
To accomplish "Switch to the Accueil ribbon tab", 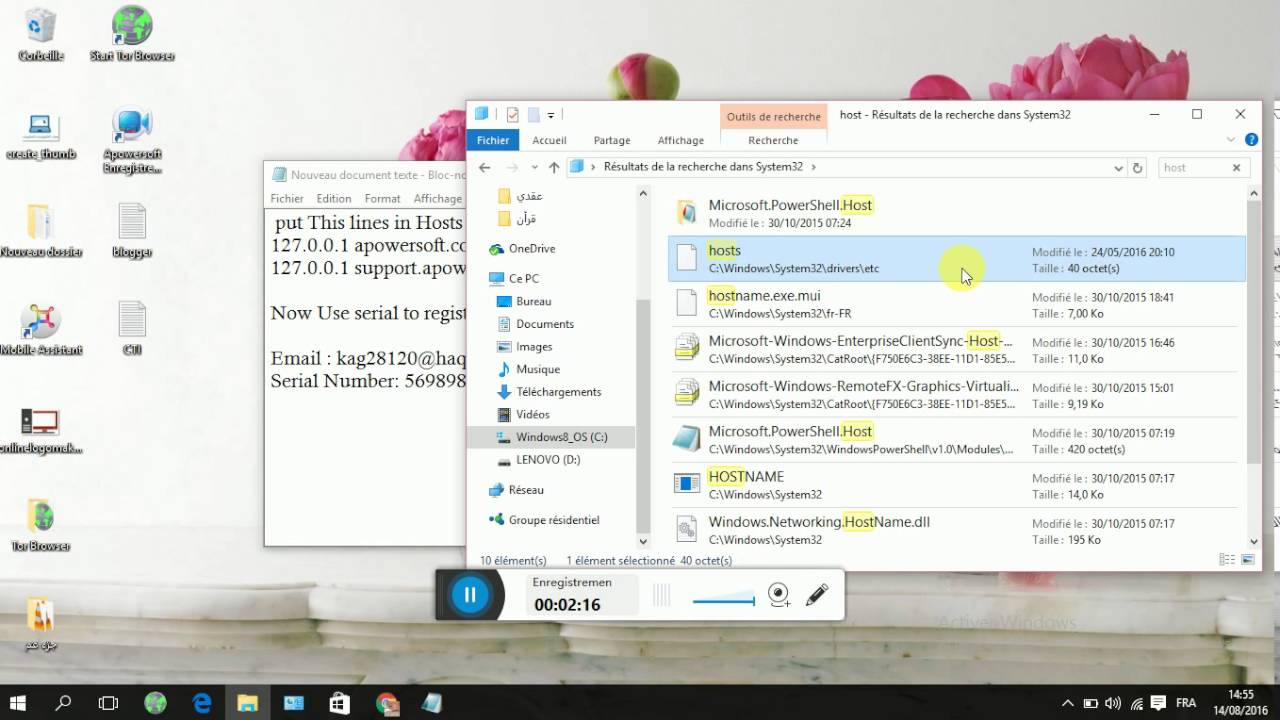I will (x=549, y=140).
